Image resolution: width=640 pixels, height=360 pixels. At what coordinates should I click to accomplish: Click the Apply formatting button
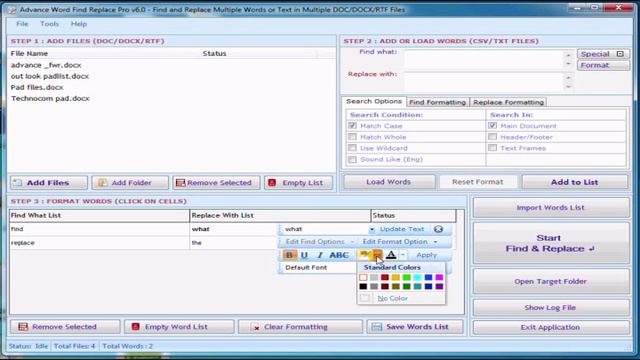coord(427,255)
